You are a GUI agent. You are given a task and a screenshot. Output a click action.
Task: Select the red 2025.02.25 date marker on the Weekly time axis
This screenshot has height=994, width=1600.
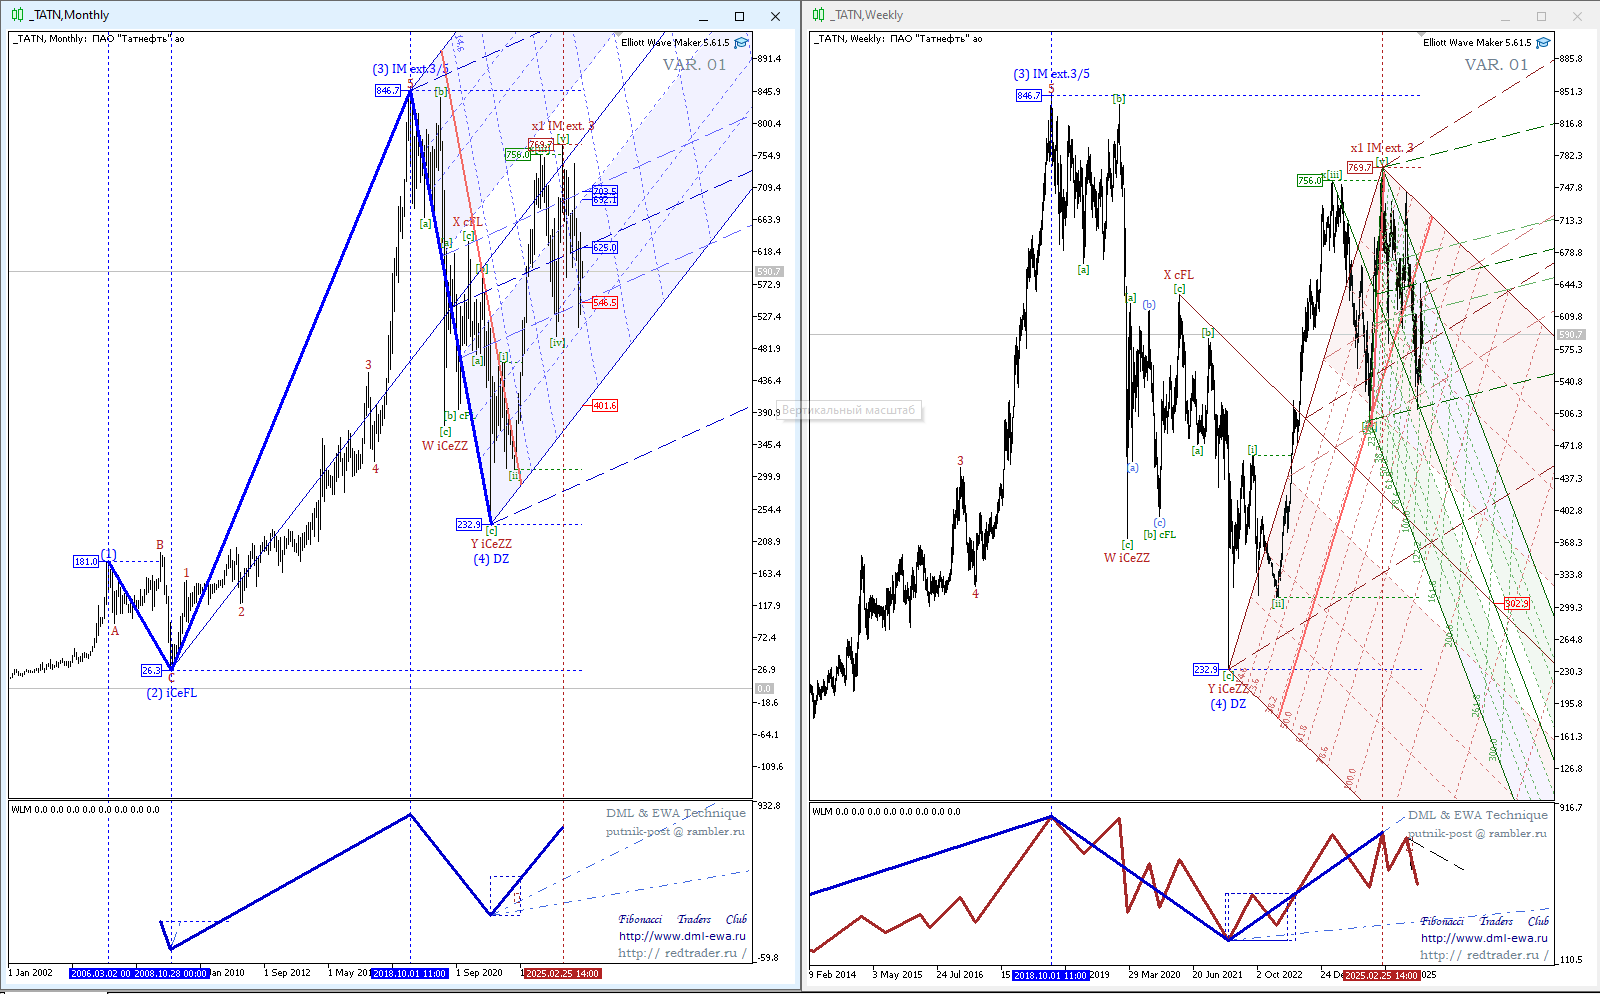pyautogui.click(x=1382, y=975)
